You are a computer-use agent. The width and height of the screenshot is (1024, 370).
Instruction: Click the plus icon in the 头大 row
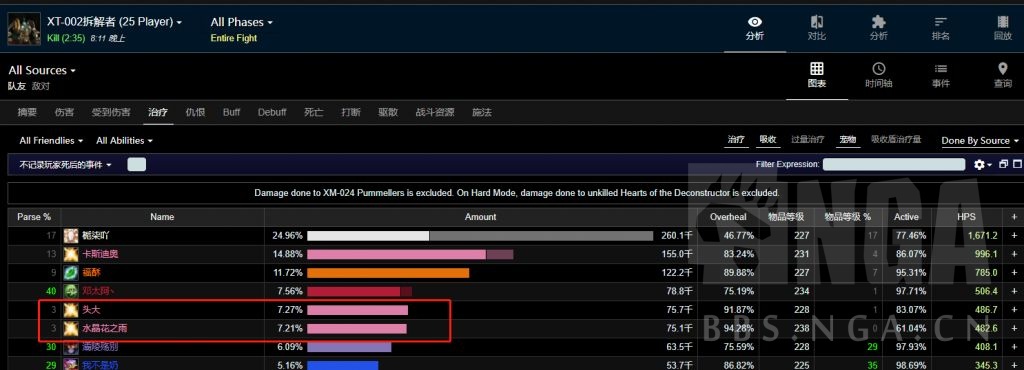(x=1014, y=310)
